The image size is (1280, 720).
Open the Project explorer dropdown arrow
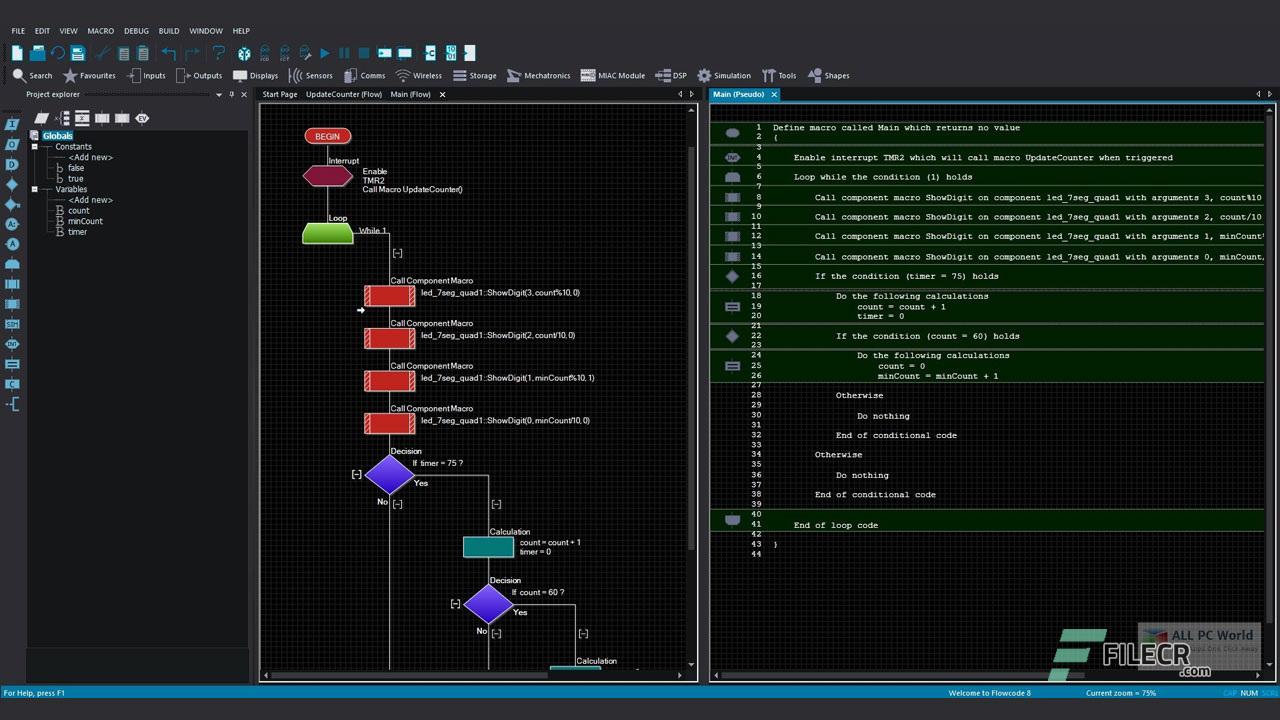coord(219,94)
